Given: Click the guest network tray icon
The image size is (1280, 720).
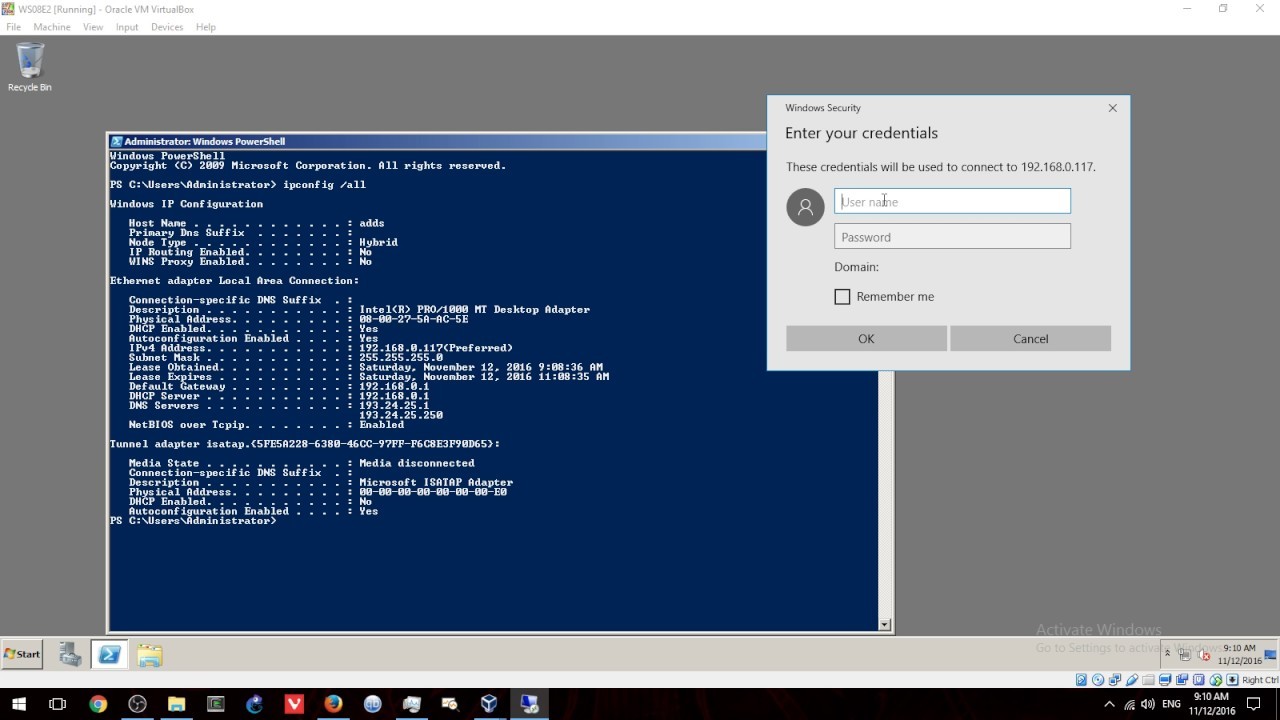Looking at the screenshot, I should click(1185, 654).
